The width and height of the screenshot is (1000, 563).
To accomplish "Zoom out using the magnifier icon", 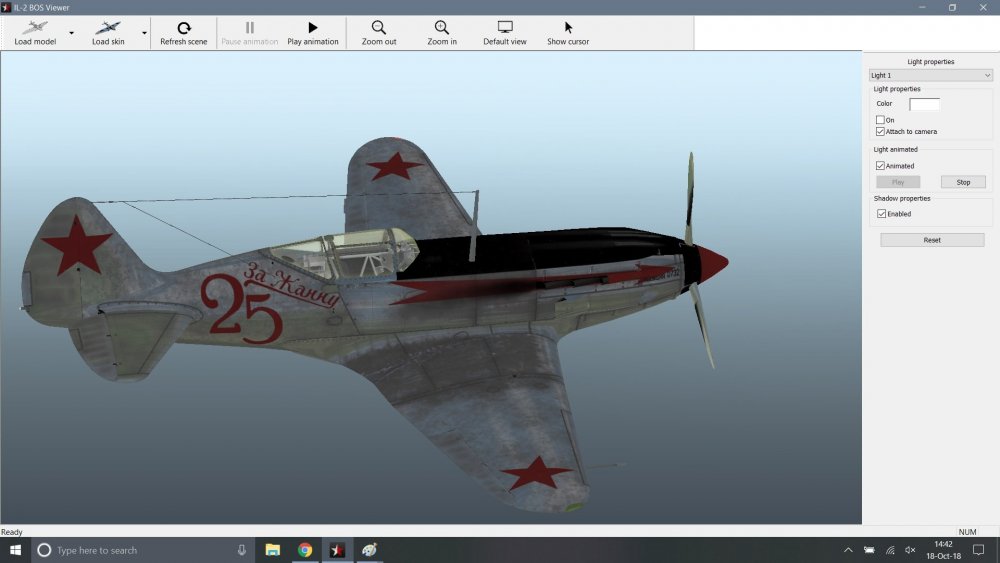I will coord(378,28).
